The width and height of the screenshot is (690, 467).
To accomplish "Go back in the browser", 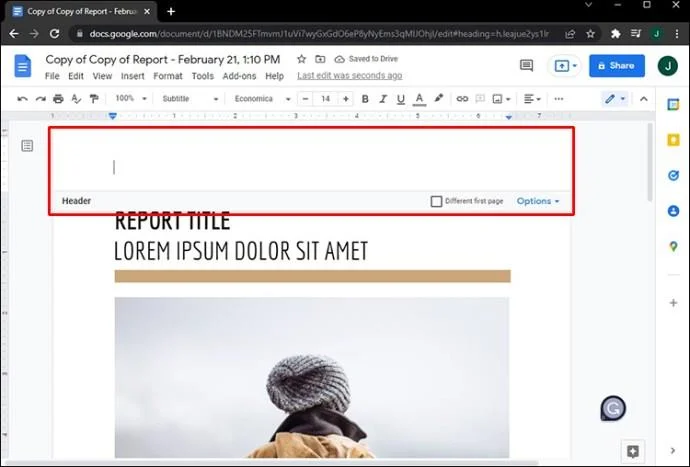I will click(14, 33).
